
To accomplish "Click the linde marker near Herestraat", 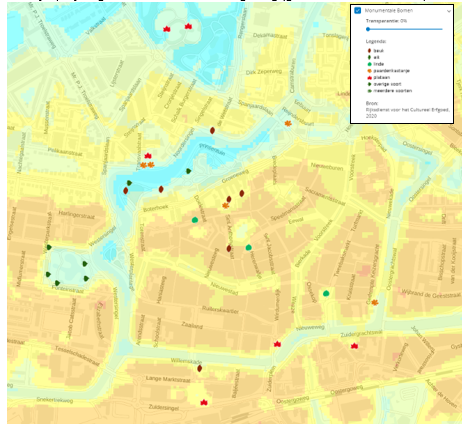I will [x=249, y=247].
